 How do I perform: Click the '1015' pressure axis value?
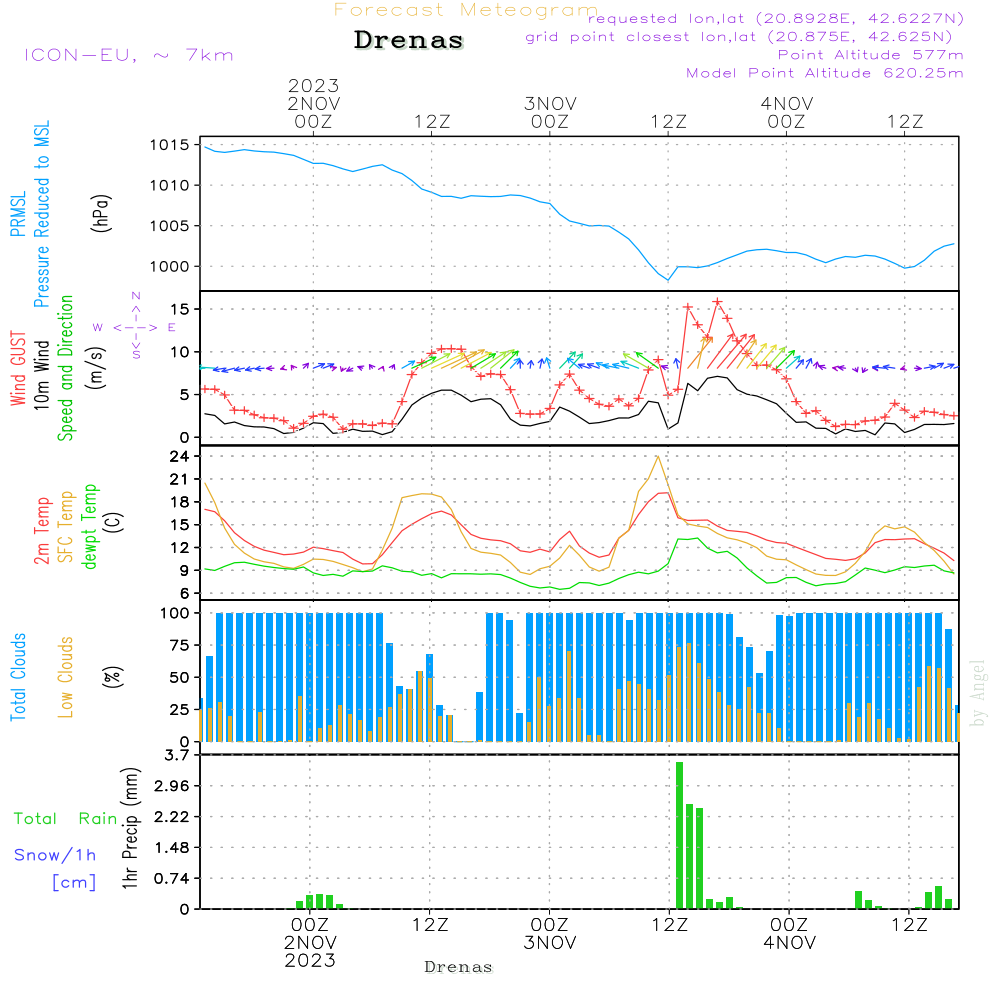[170, 145]
